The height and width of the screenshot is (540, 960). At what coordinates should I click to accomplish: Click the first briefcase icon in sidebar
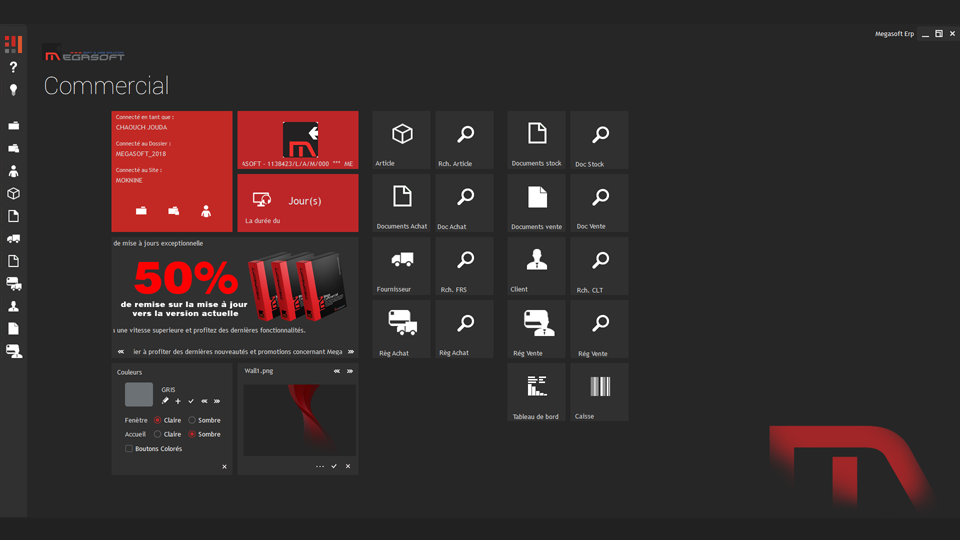point(13,126)
